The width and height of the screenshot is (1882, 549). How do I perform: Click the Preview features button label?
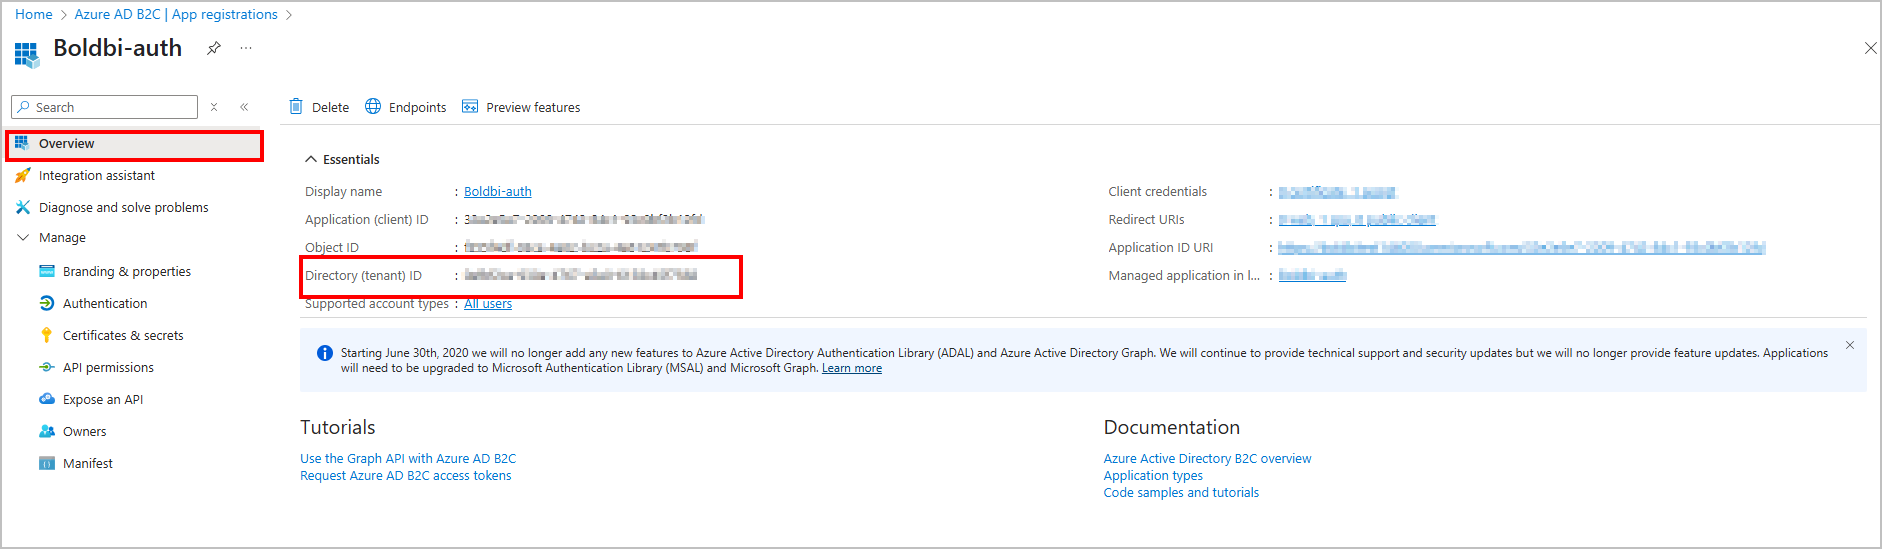pyautogui.click(x=533, y=107)
